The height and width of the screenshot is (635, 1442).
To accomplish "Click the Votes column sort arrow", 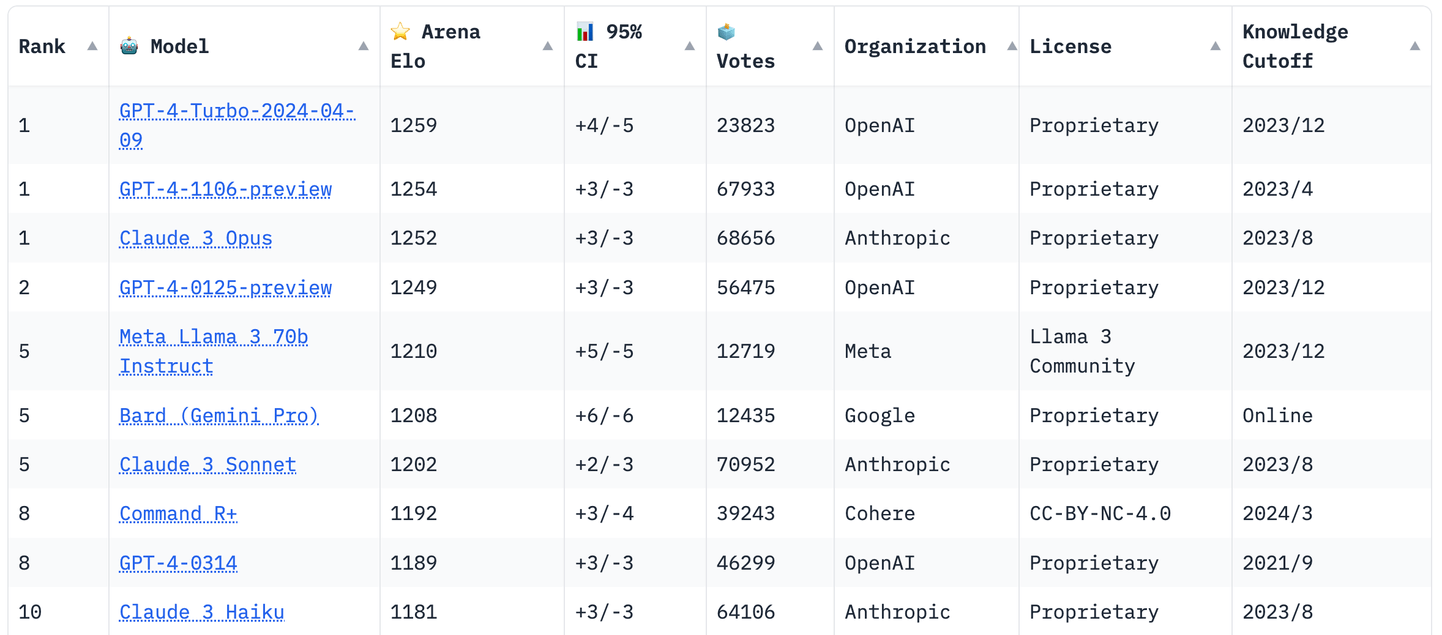I will (817, 46).
